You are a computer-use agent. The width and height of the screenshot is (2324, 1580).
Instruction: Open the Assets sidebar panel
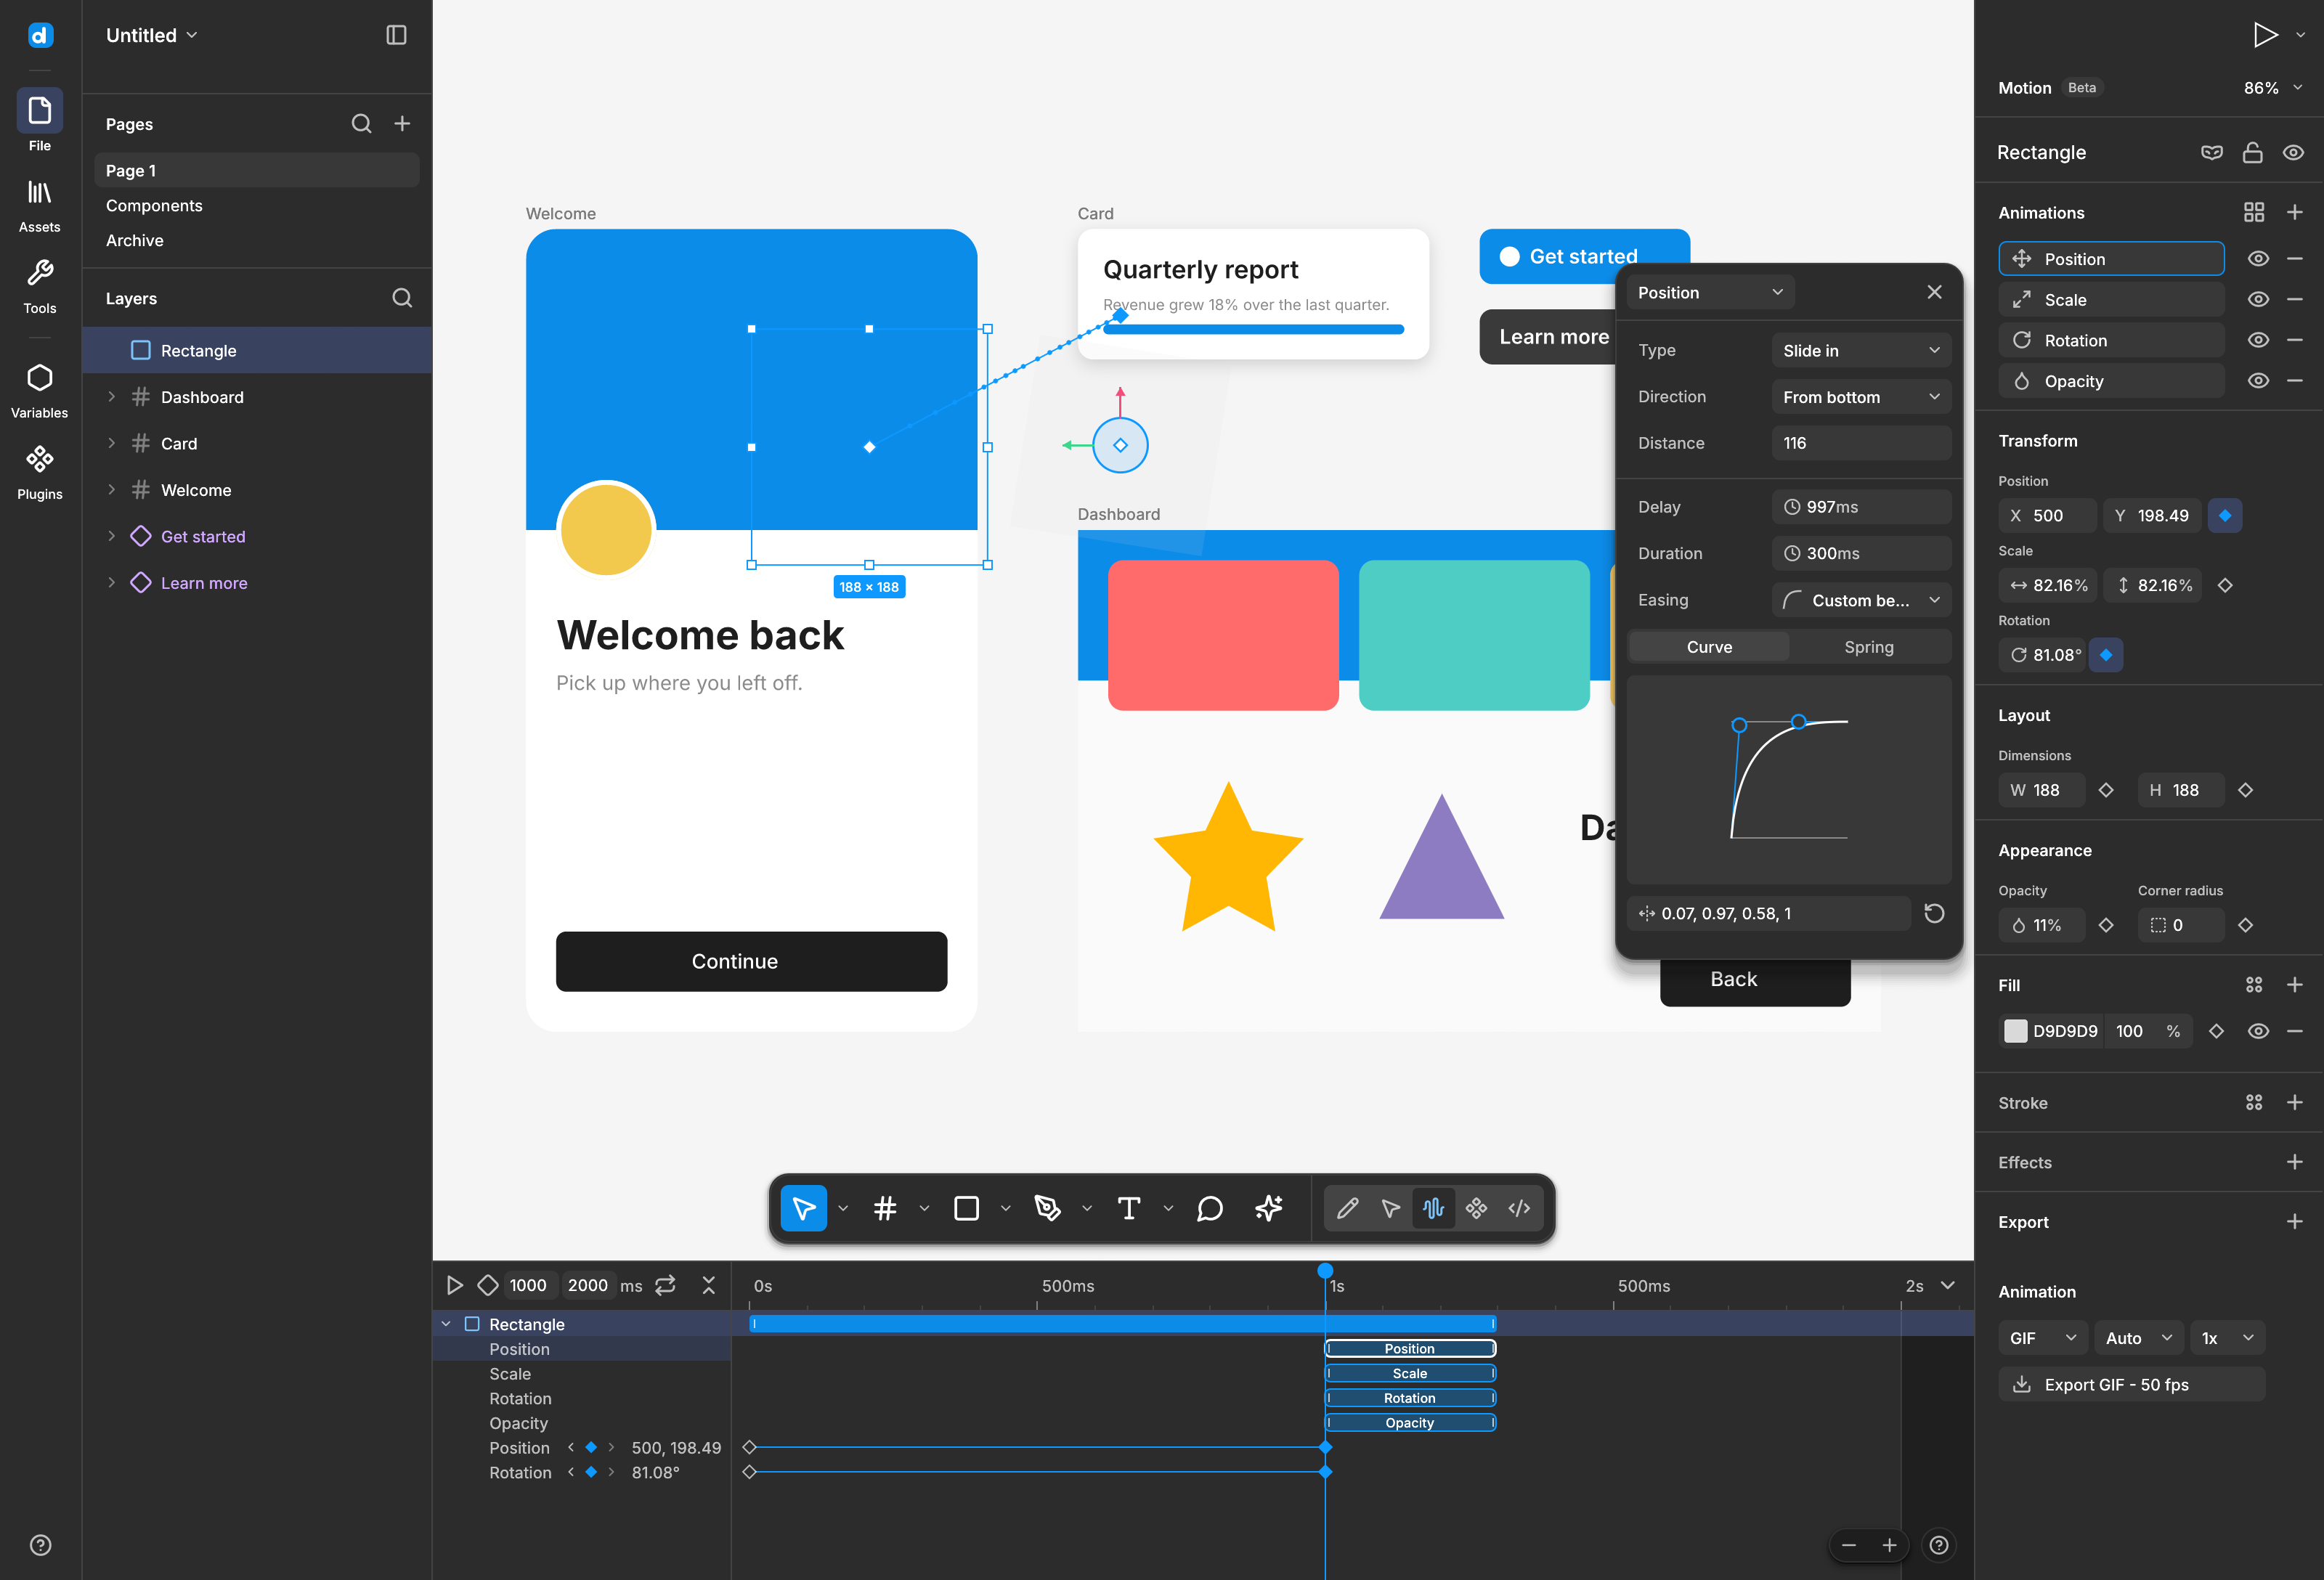coord(39,205)
